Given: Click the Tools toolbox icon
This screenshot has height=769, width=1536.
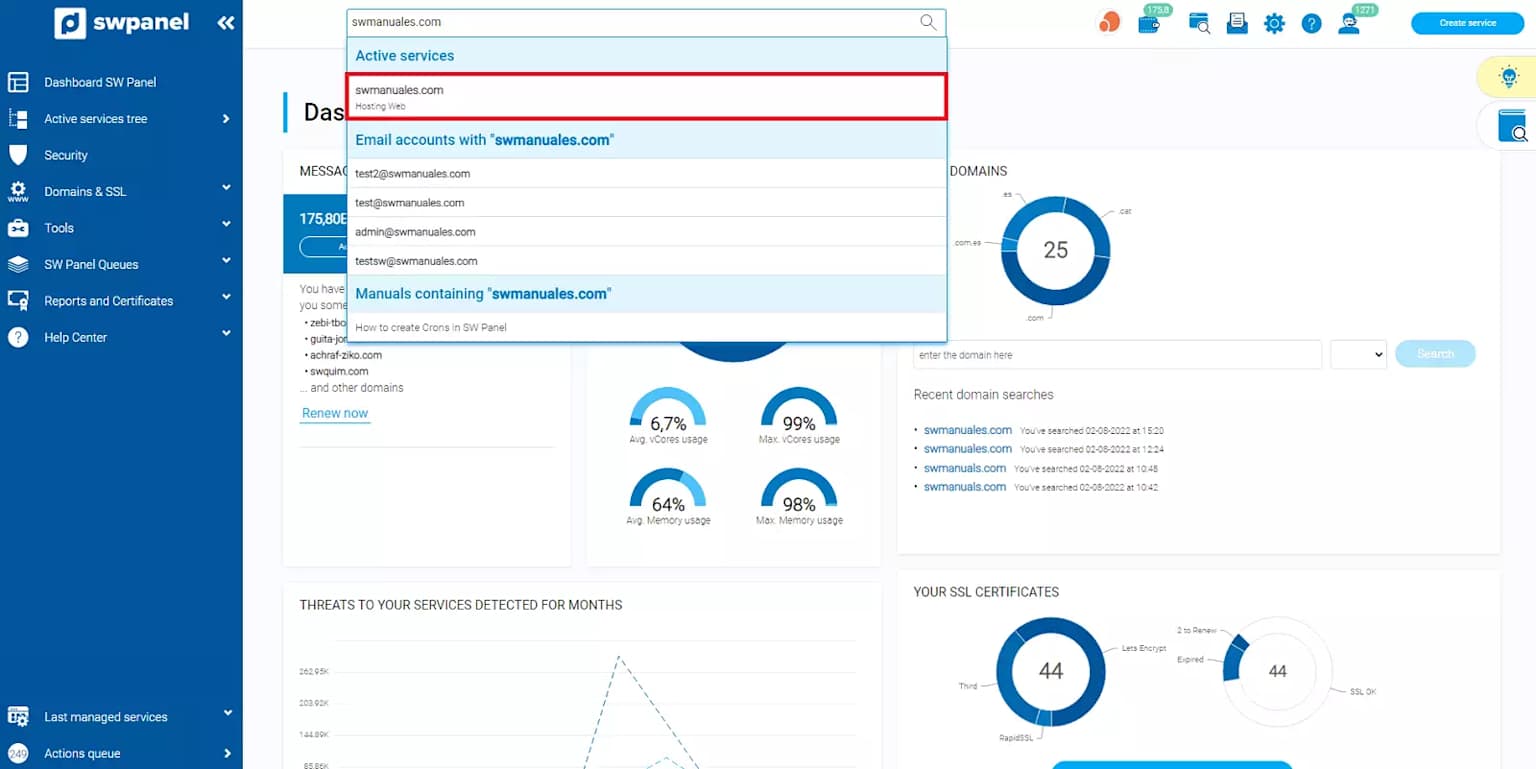Looking at the screenshot, I should click(18, 228).
